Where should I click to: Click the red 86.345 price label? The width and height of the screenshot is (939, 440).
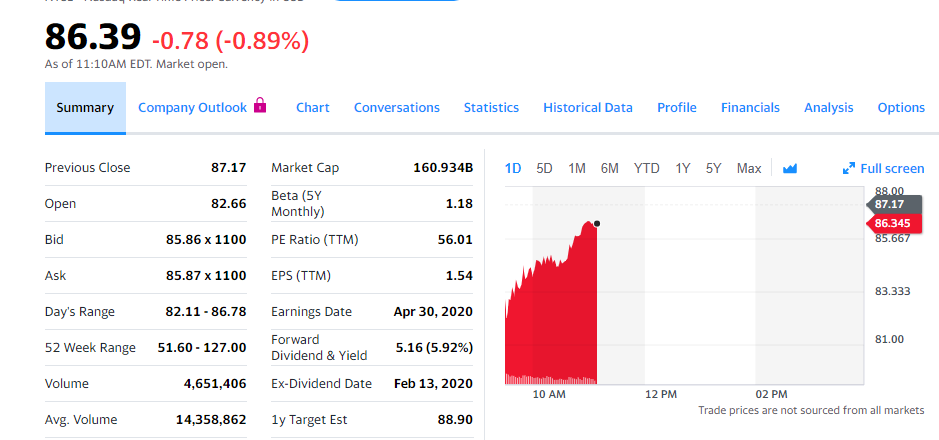point(892,222)
